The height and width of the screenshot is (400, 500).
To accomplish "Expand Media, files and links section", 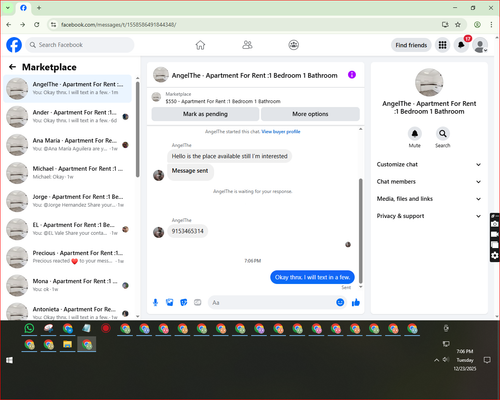I will click(429, 199).
